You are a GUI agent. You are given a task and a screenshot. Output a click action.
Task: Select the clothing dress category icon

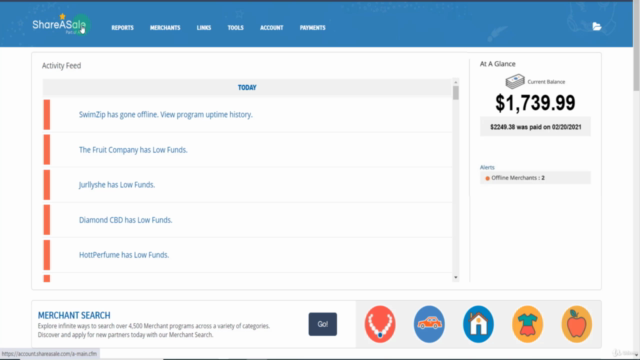(x=527, y=324)
